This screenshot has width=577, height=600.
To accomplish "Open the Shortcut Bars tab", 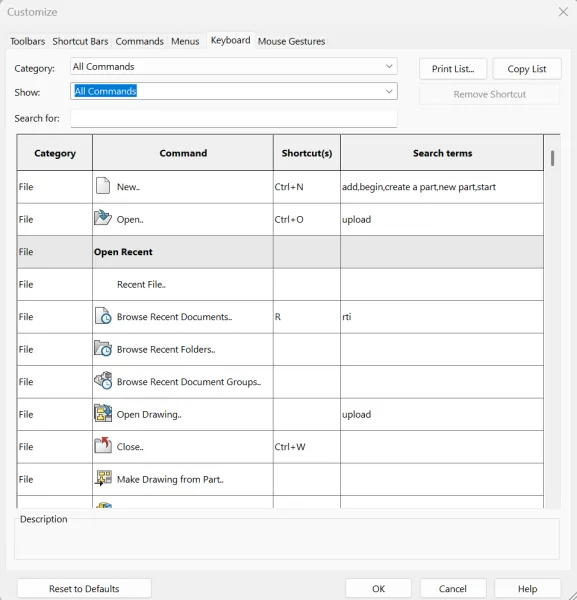I will [x=80, y=41].
